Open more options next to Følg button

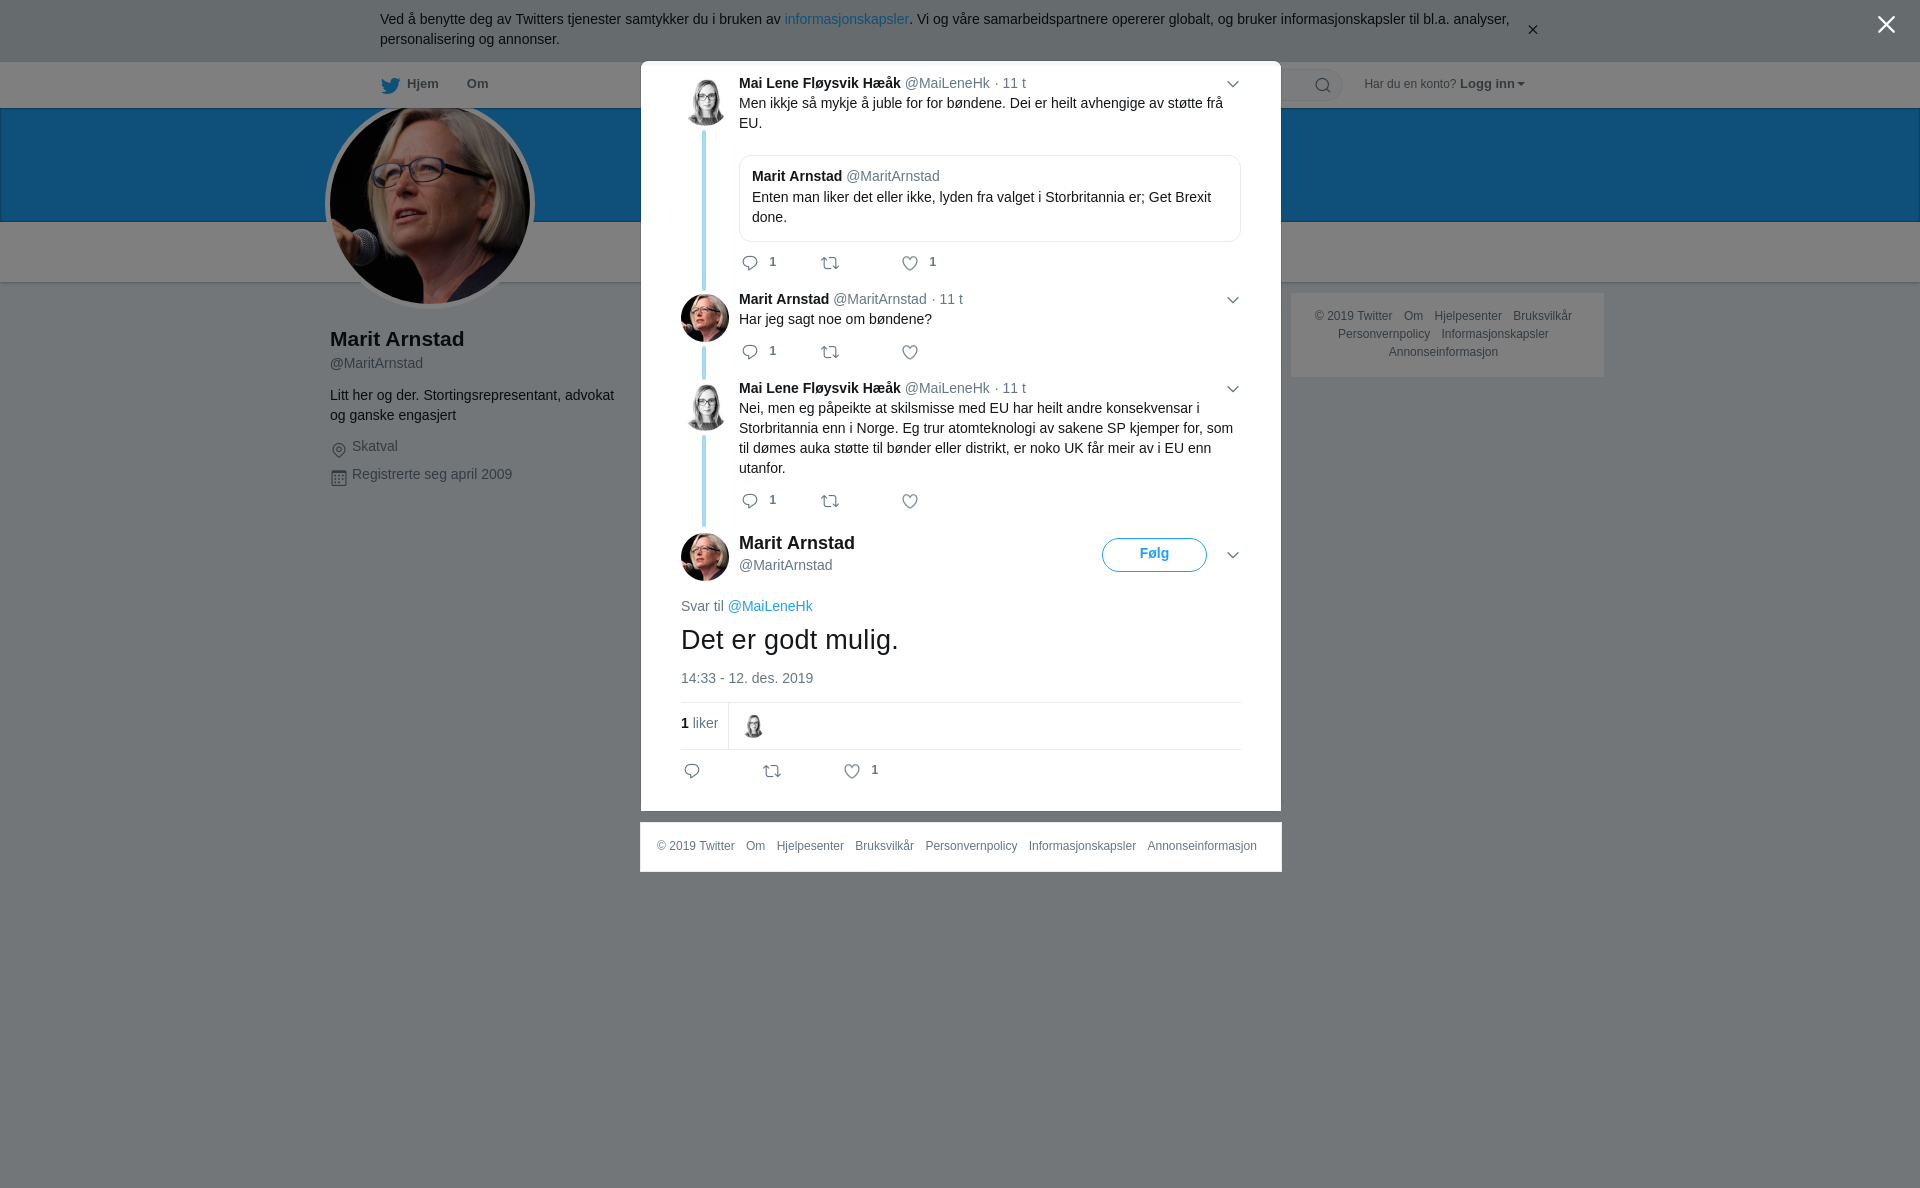coord(1233,555)
